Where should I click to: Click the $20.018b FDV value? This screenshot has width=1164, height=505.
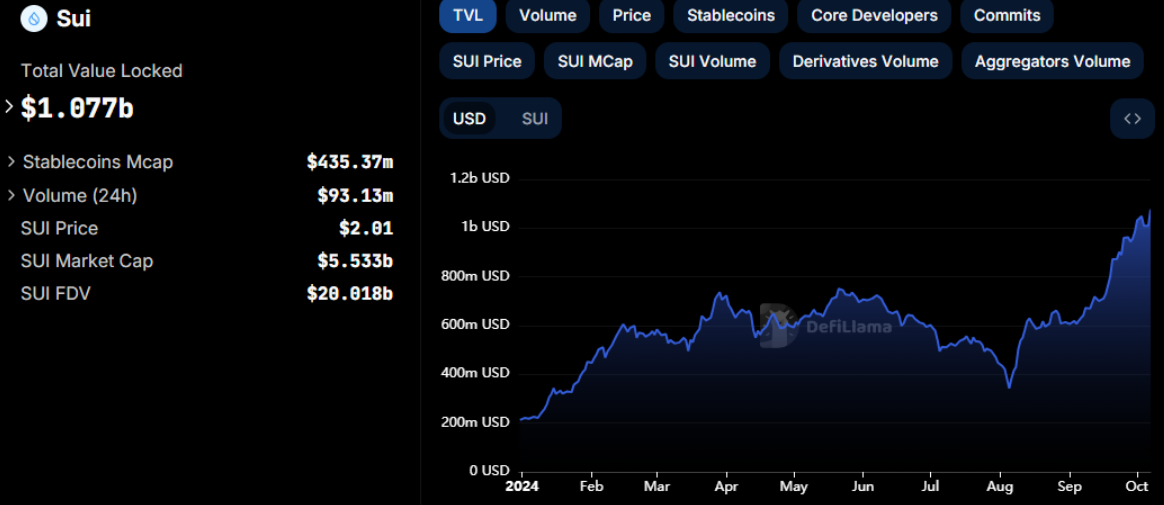click(350, 293)
